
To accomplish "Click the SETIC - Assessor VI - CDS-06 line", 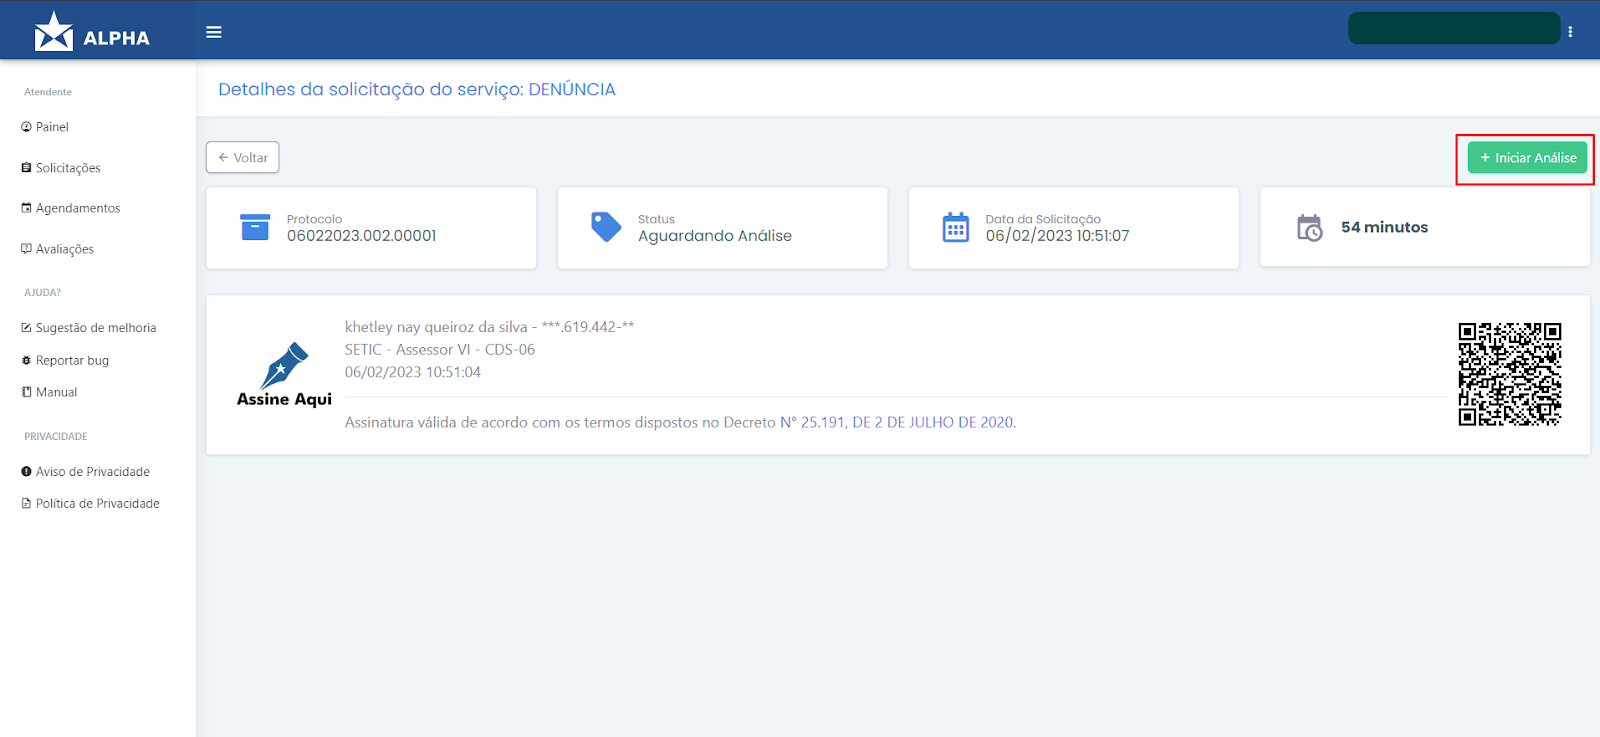I will coord(440,350).
